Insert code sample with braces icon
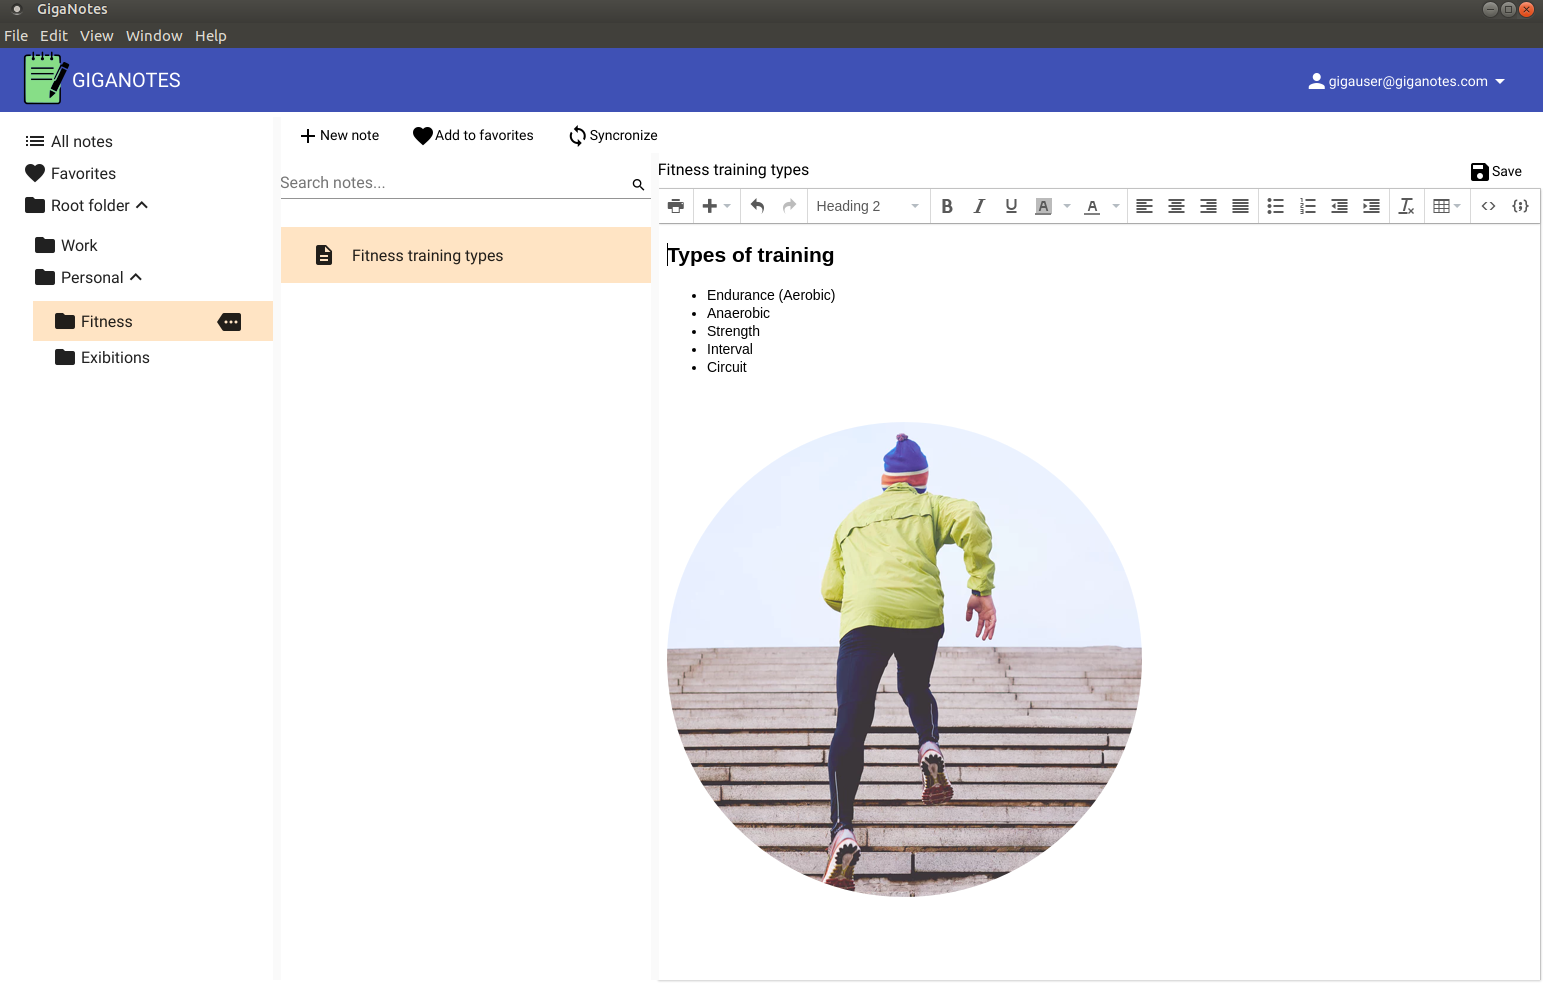The height and width of the screenshot is (984, 1543). click(1521, 206)
